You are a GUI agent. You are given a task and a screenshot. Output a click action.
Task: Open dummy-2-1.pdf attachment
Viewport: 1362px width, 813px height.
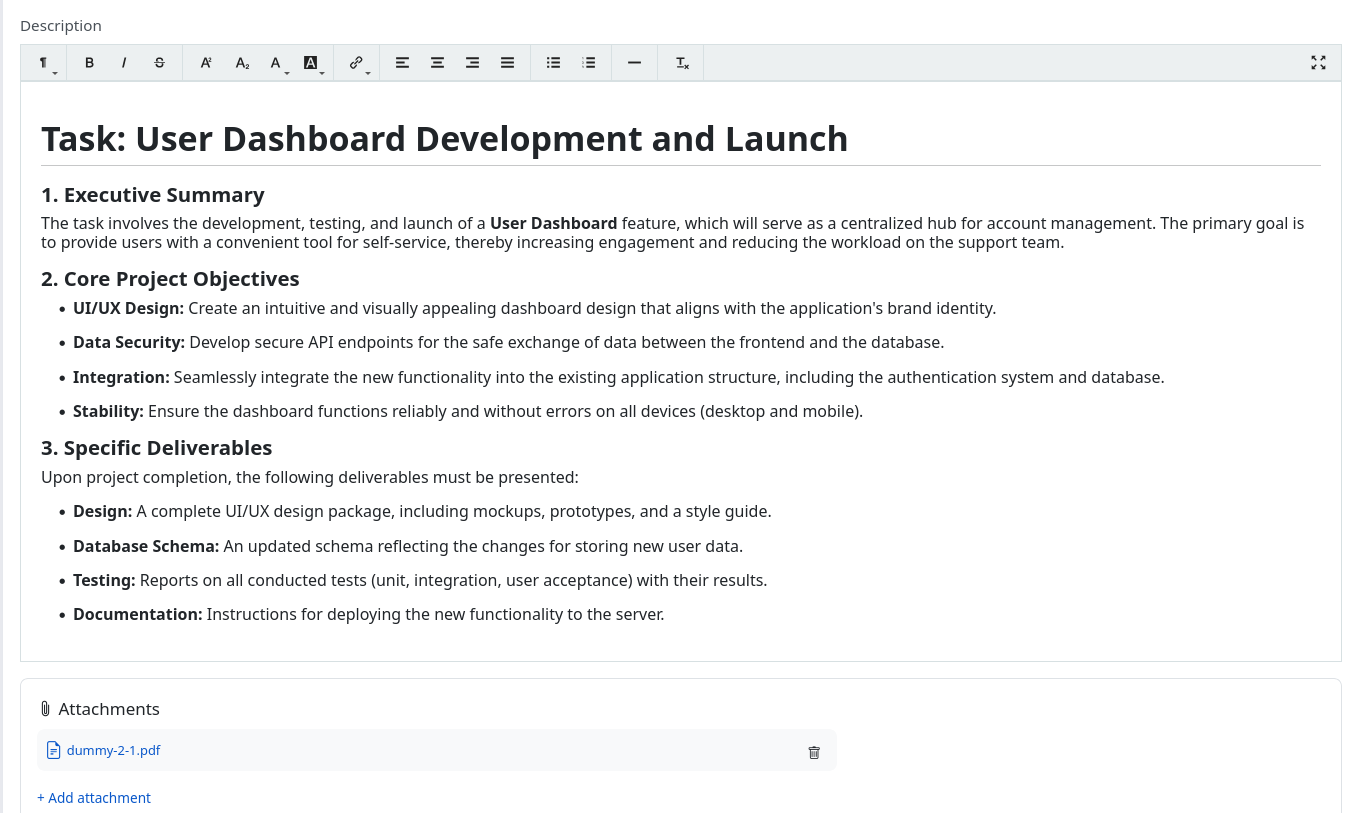pyautogui.click(x=112, y=750)
